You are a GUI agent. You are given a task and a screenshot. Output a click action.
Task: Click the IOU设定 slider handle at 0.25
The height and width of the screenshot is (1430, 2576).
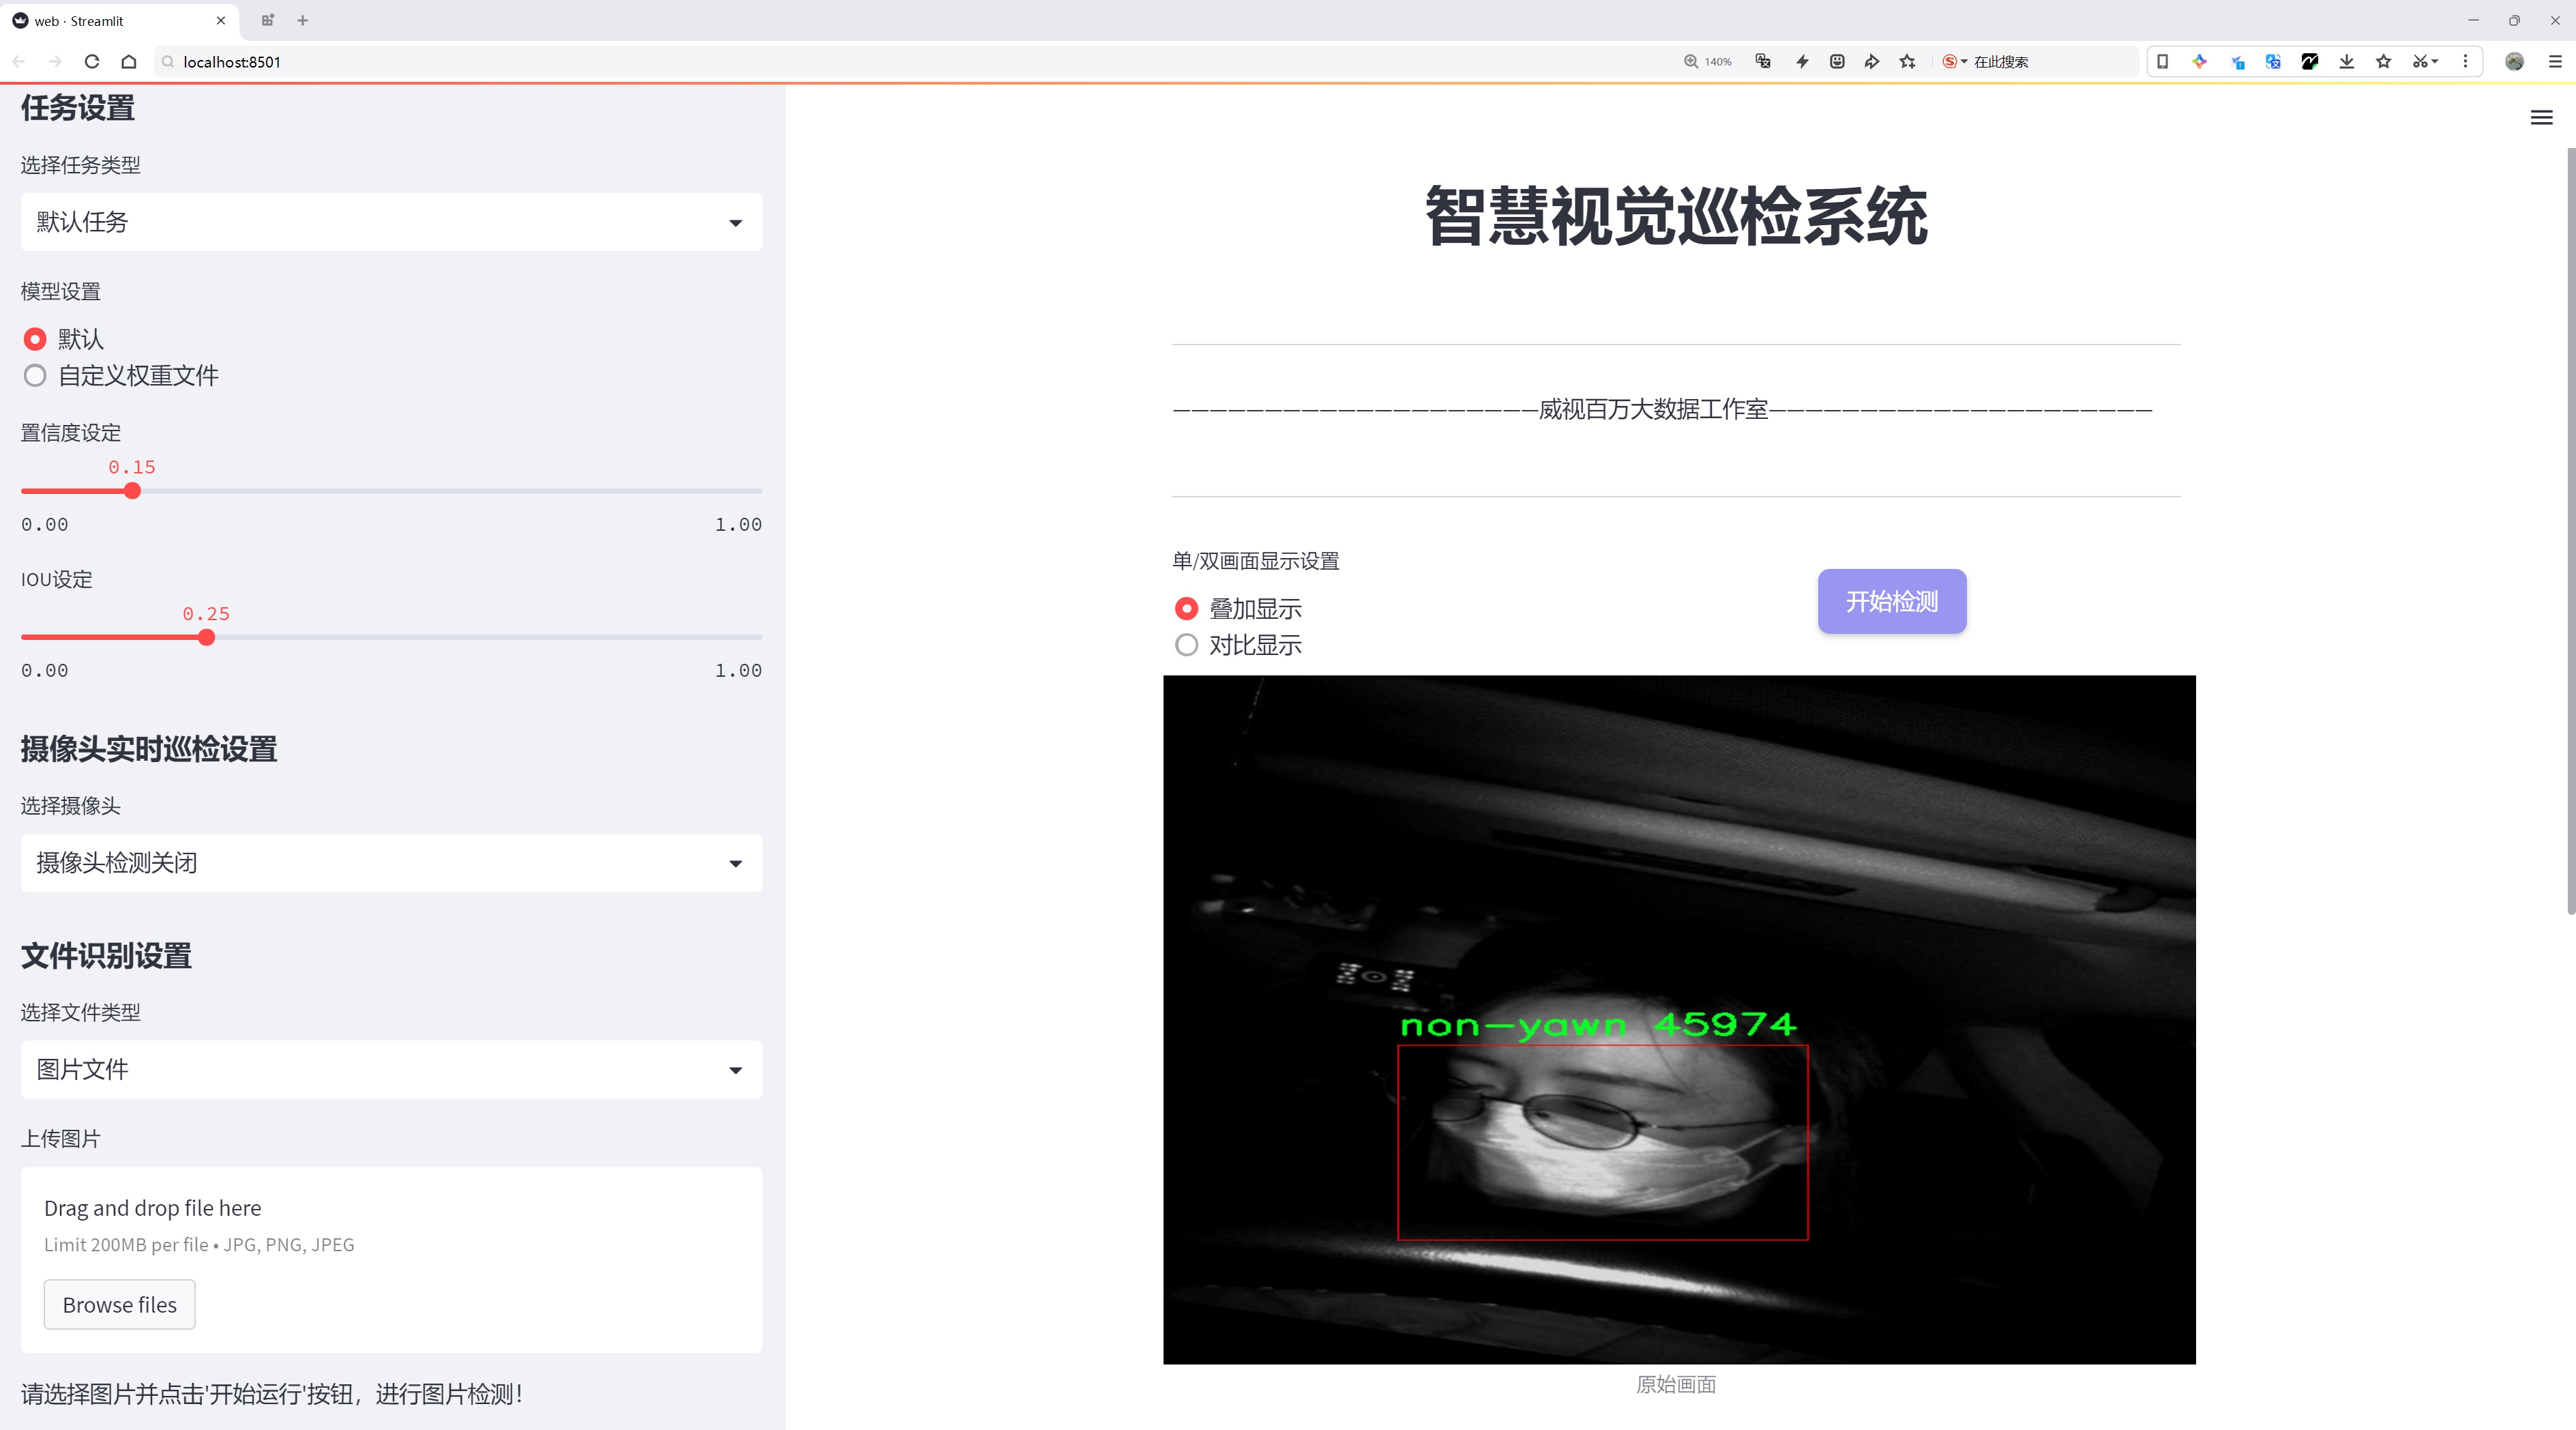206,637
